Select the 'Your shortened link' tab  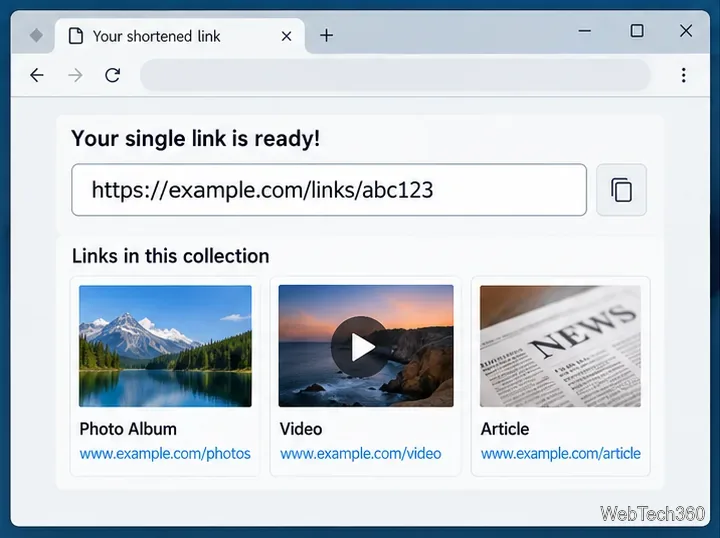pyautogui.click(x=180, y=36)
